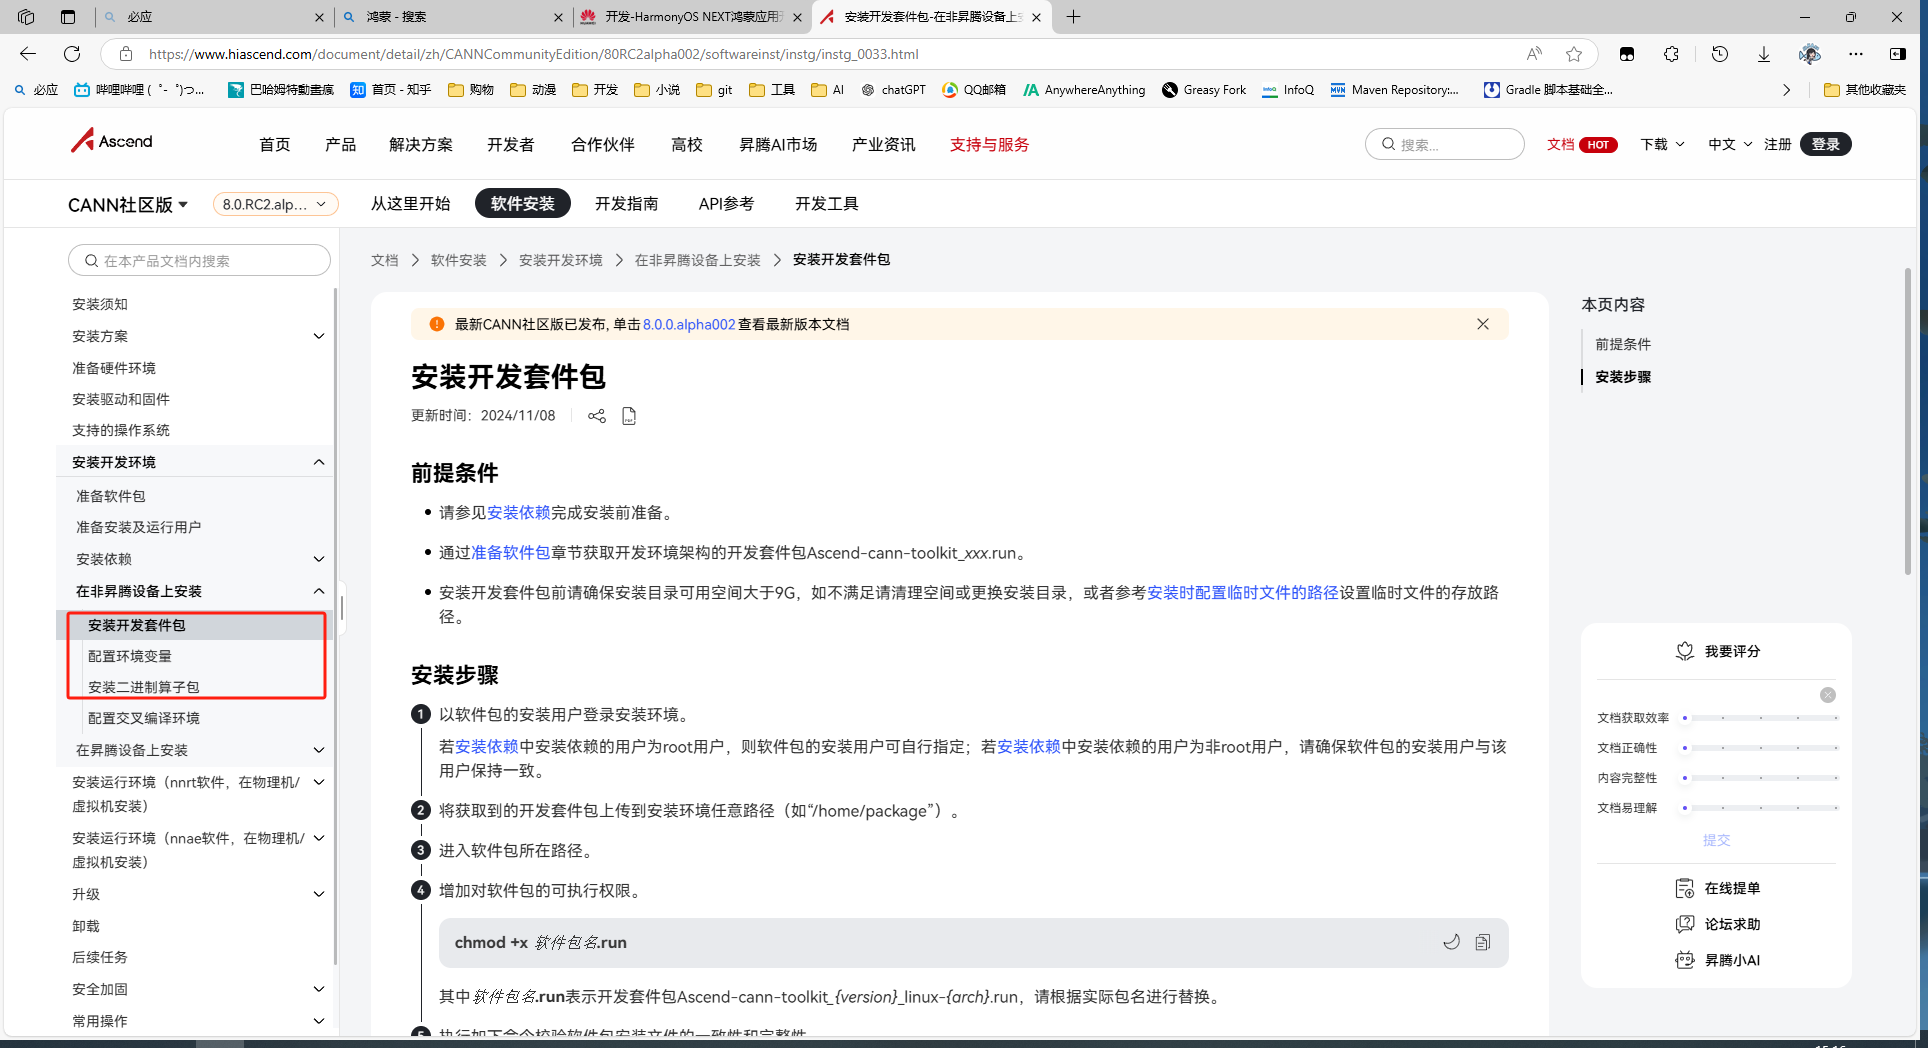This screenshot has width=1928, height=1048.
Task: Open browser history icon
Action: pyautogui.click(x=1720, y=54)
